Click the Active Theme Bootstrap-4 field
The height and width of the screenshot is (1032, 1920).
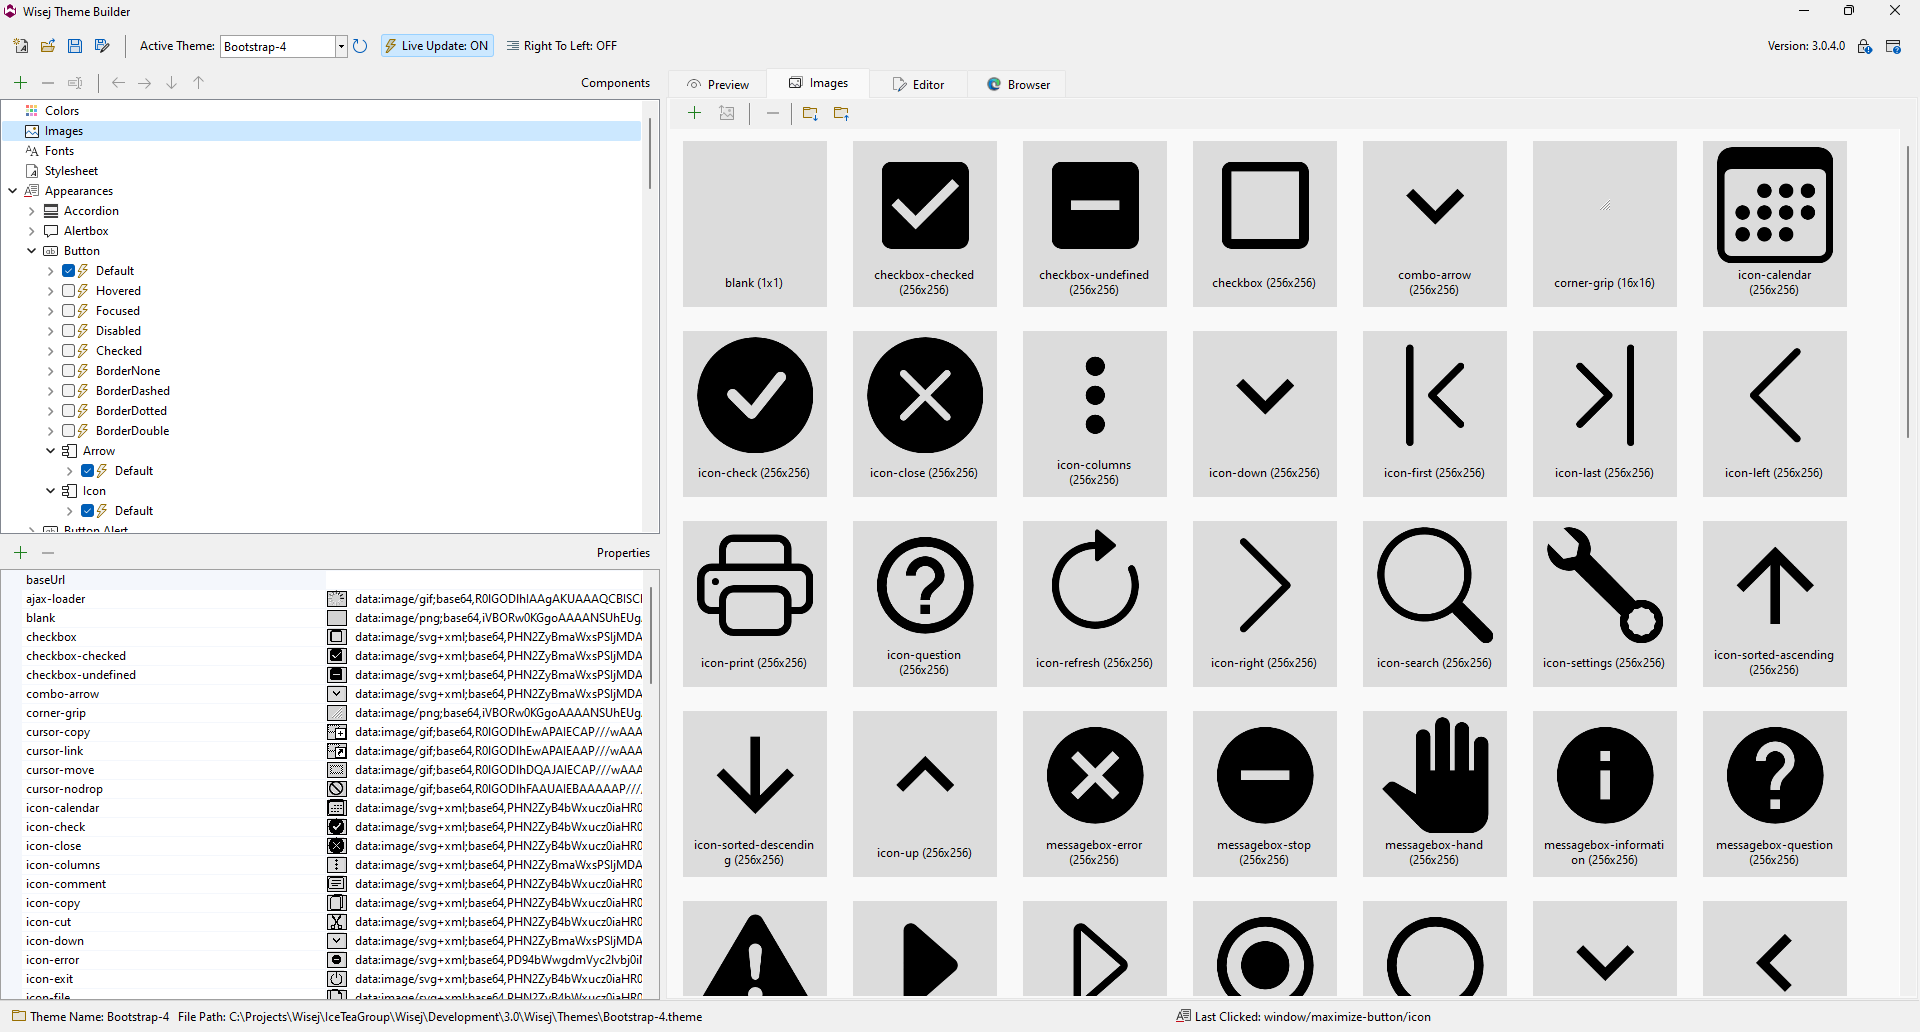click(278, 46)
